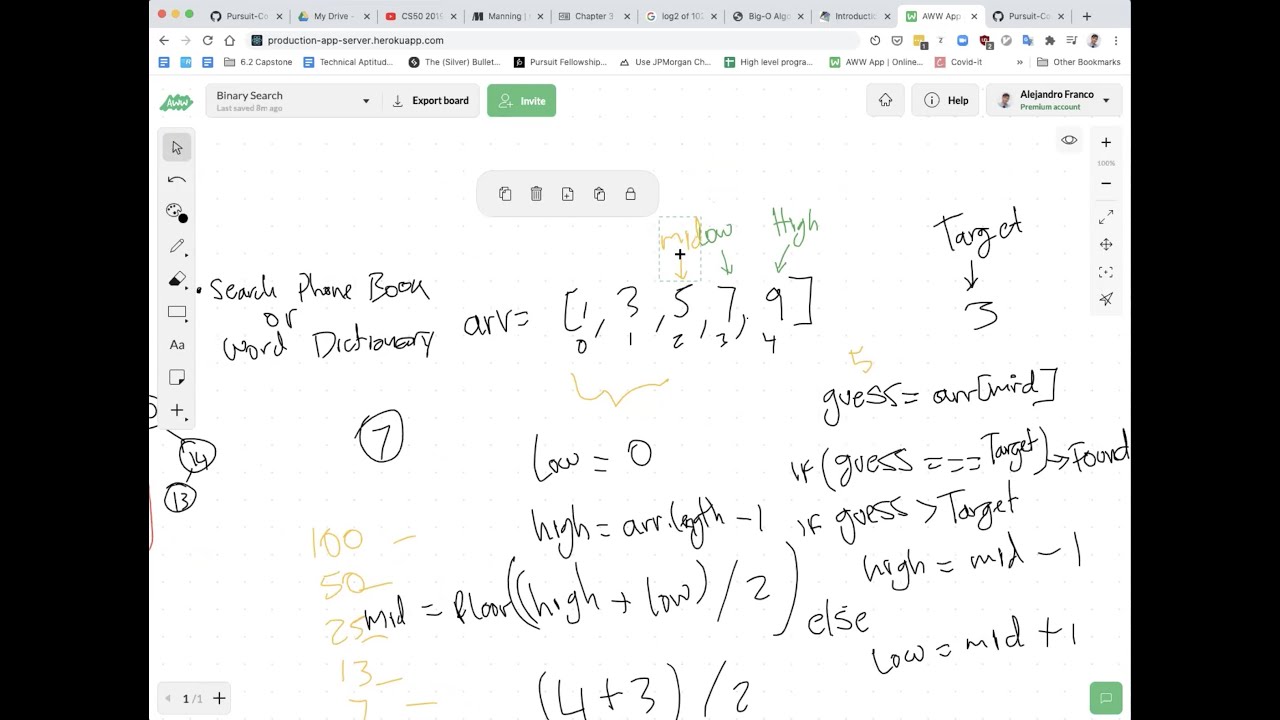This screenshot has height=720, width=1280.
Task: Click the Zoom extension icon
Action: (962, 40)
